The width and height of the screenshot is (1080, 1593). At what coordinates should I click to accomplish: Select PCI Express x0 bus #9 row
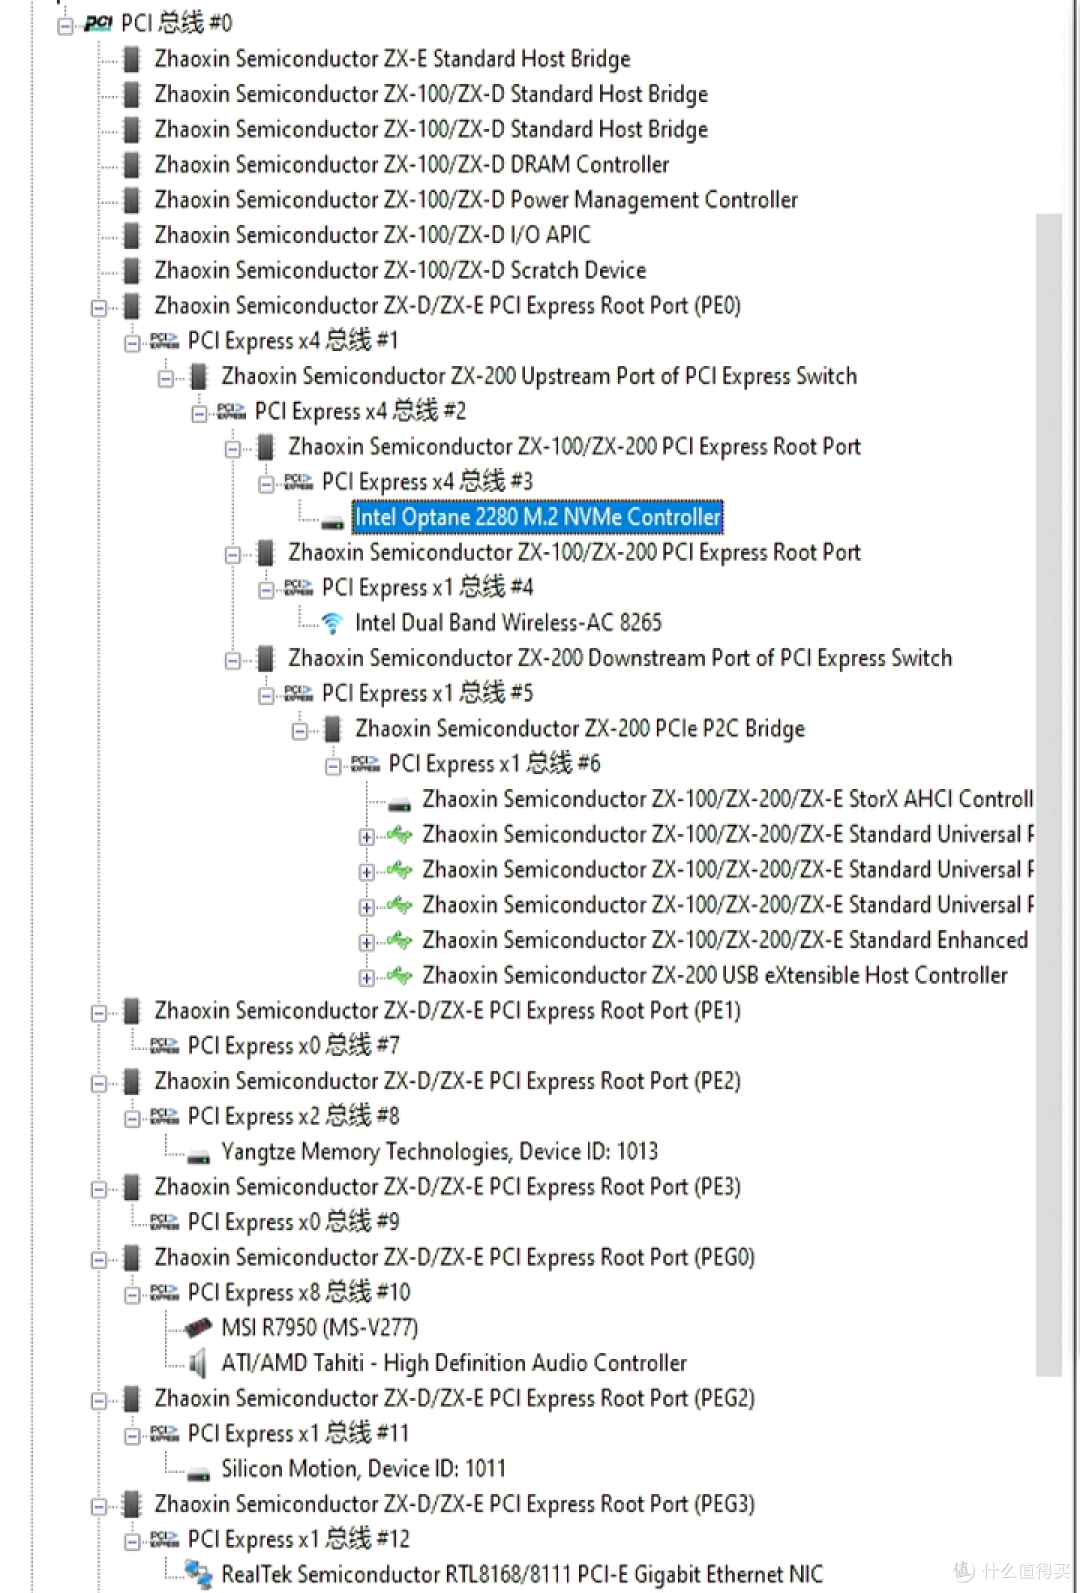[x=294, y=1222]
